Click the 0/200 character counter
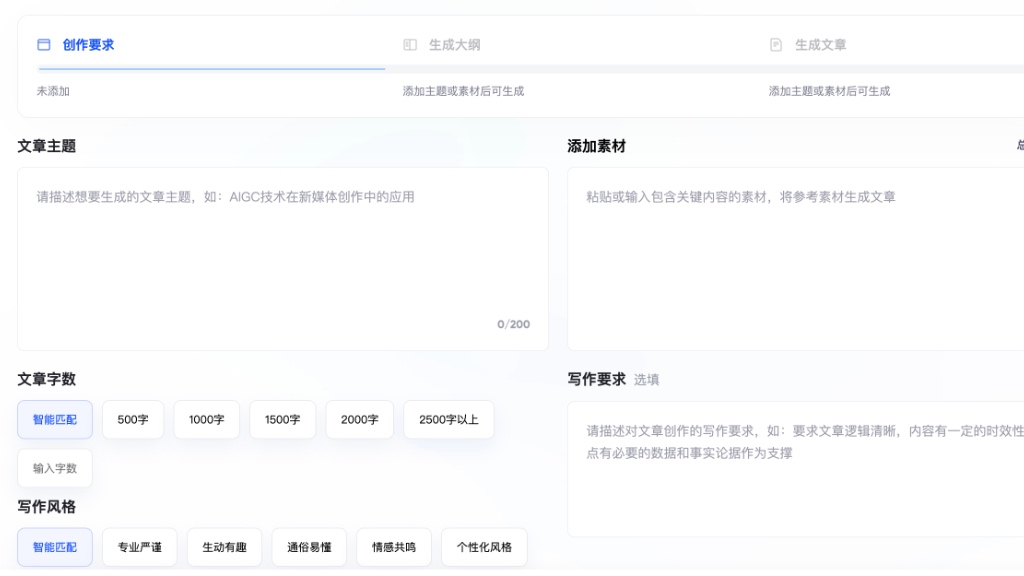 click(513, 325)
